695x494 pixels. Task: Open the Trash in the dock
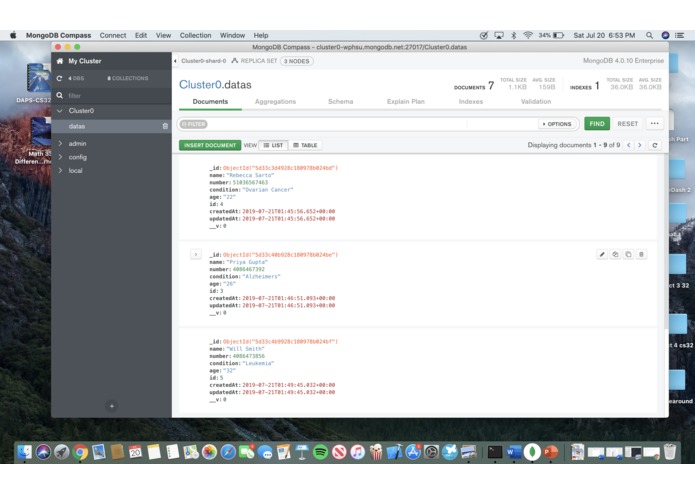670,452
